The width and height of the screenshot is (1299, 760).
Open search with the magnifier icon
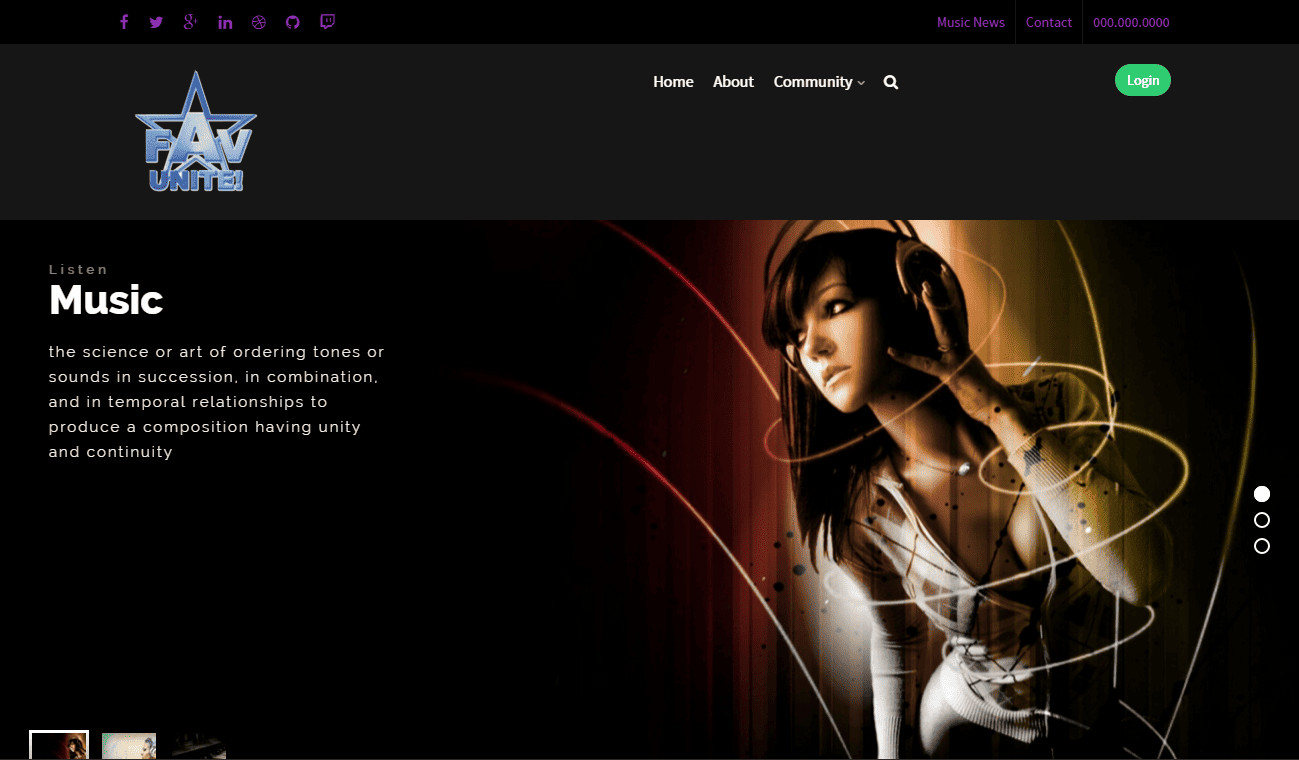point(891,82)
